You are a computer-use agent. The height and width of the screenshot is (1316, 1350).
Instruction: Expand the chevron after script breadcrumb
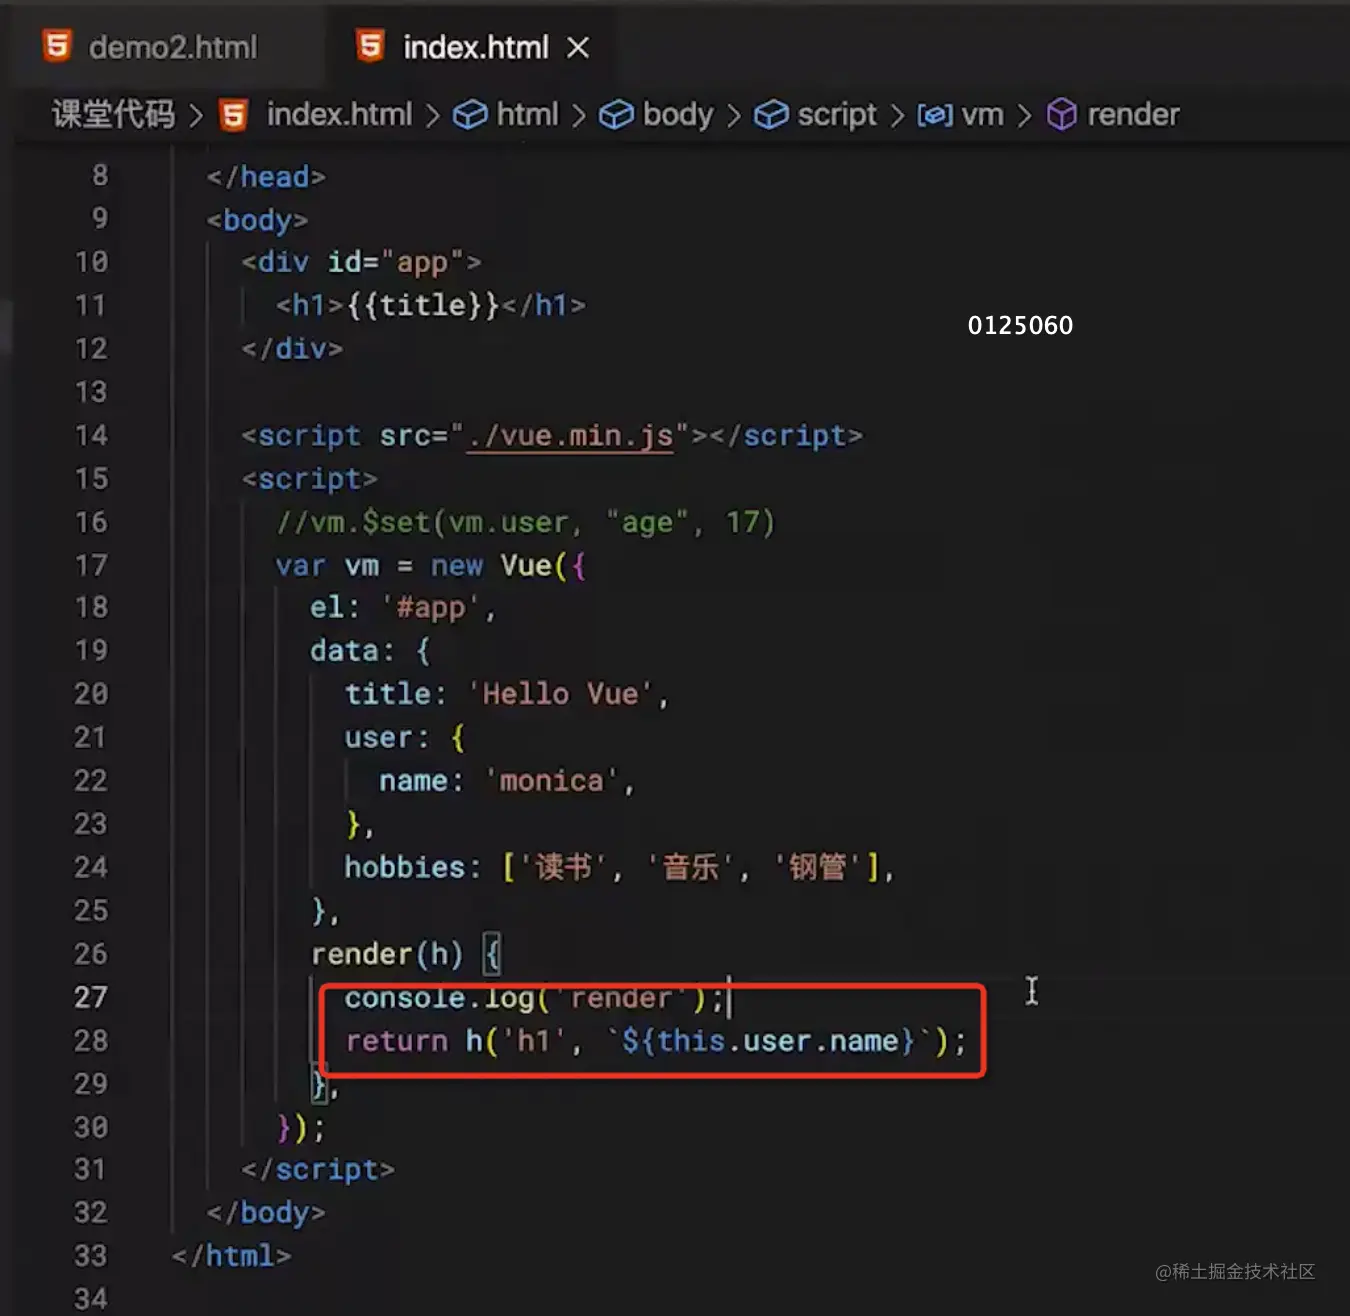tap(897, 117)
